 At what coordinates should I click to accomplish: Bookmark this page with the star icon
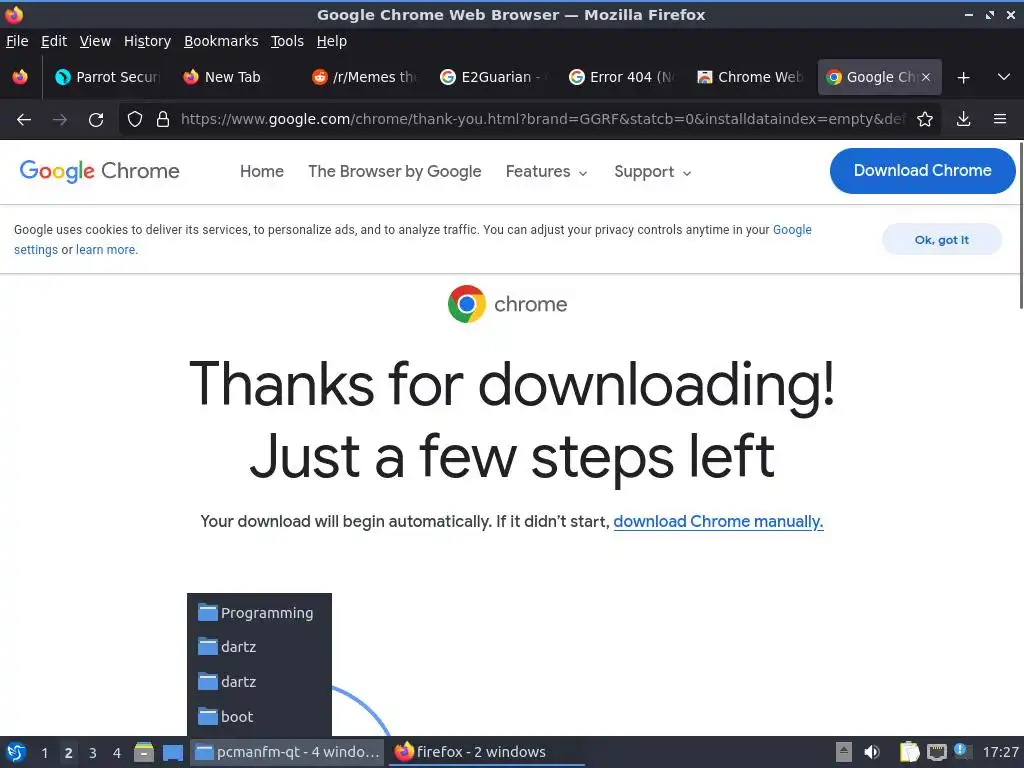click(x=924, y=120)
